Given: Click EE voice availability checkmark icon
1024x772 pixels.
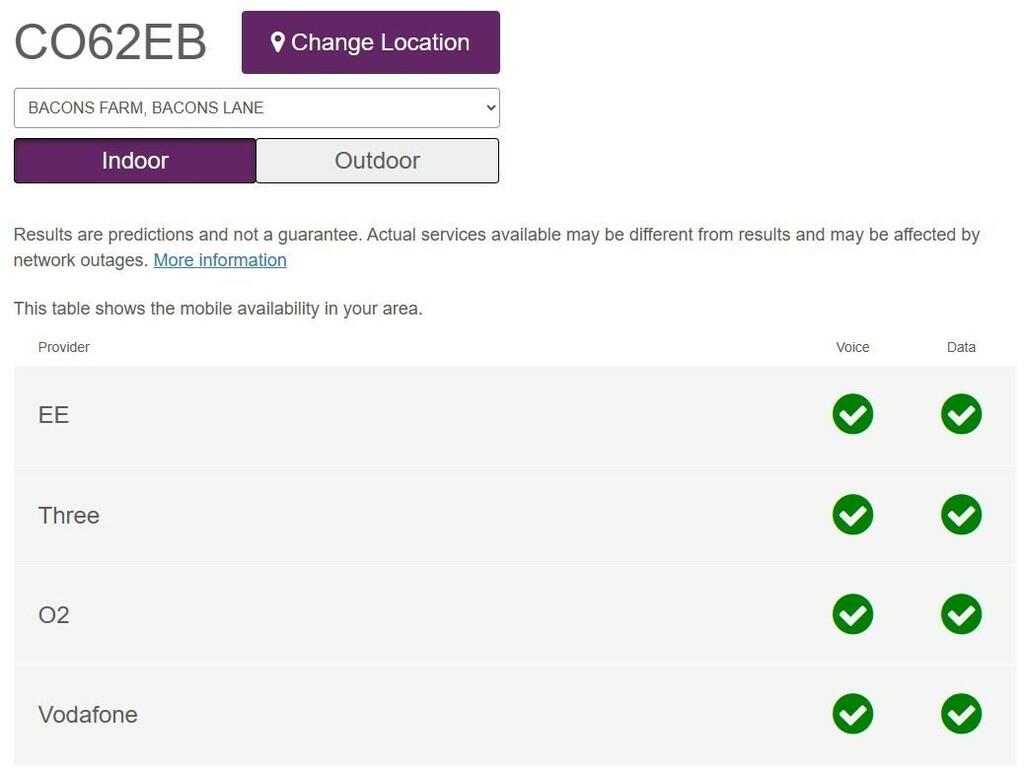Looking at the screenshot, I should [852, 414].
